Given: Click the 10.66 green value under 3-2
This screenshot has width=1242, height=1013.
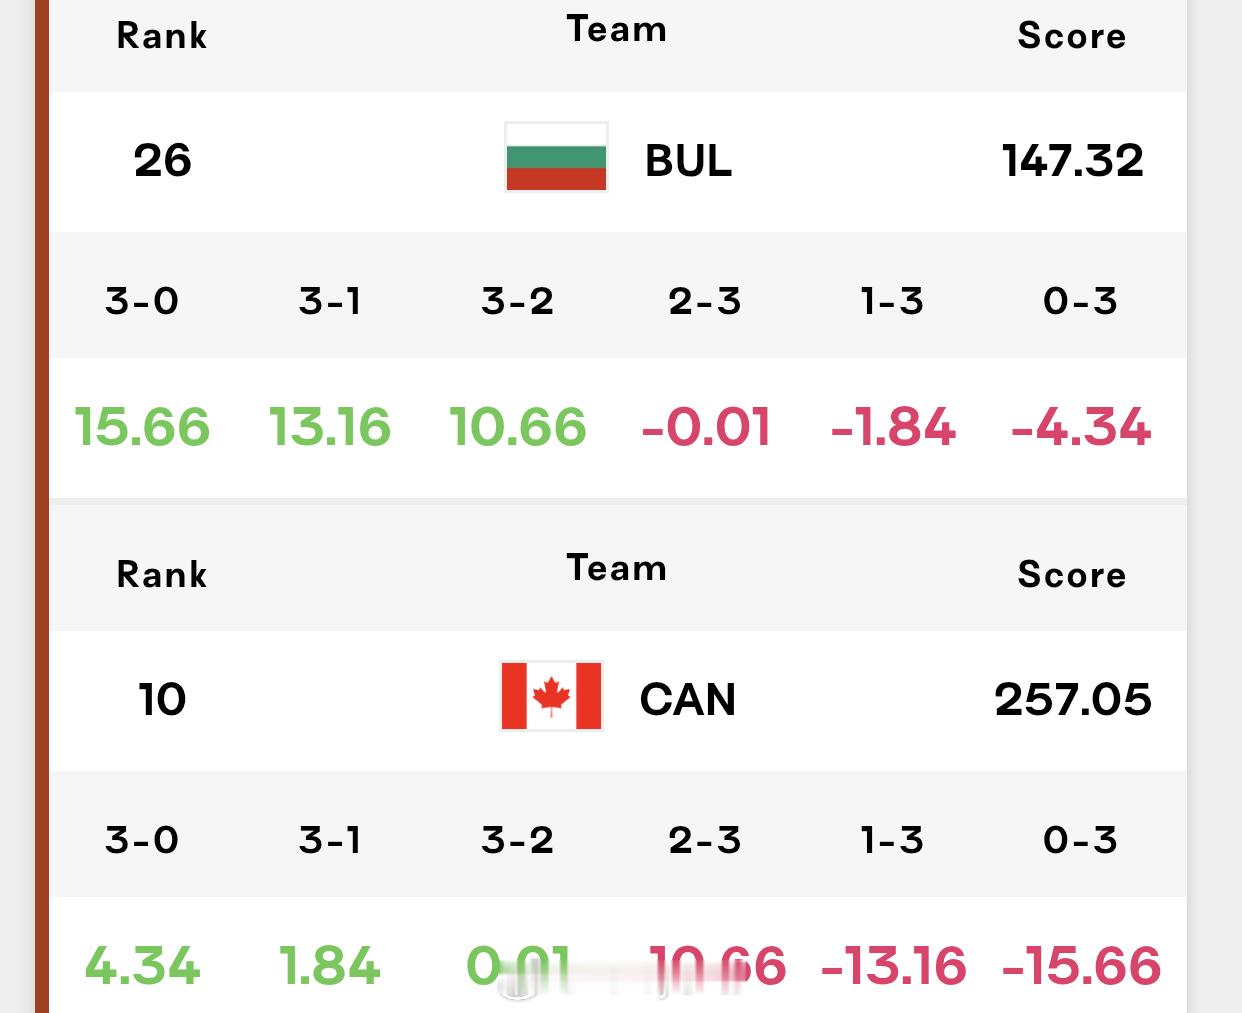Looking at the screenshot, I should pyautogui.click(x=517, y=427).
